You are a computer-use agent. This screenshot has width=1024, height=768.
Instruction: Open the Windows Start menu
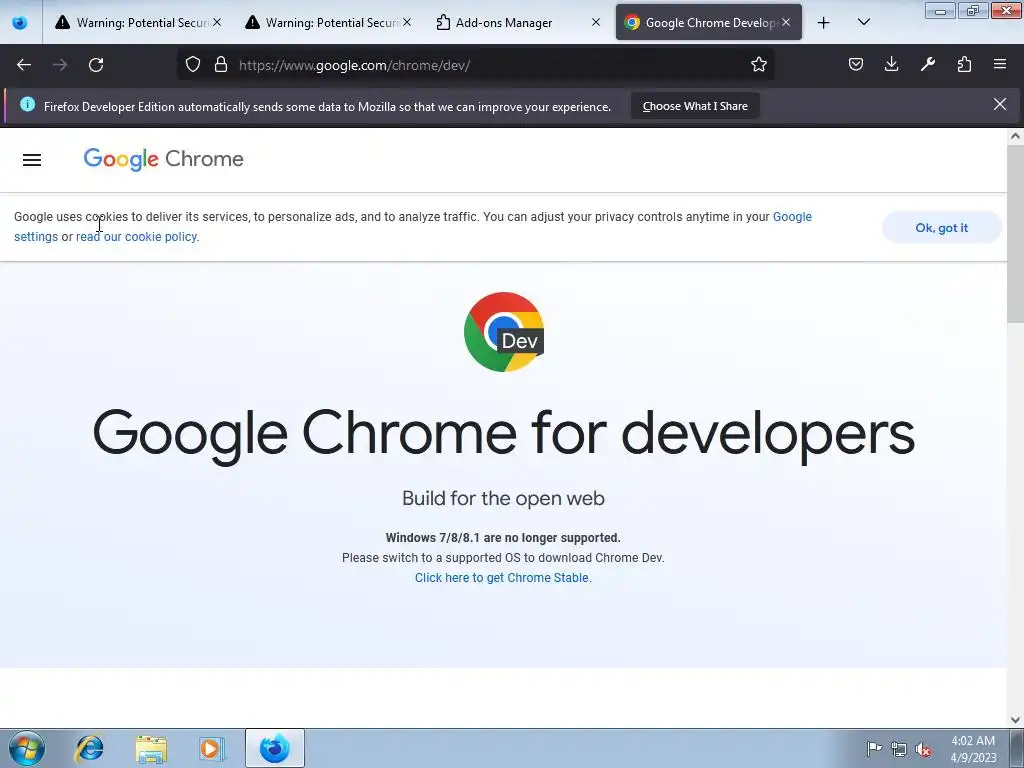[27, 748]
